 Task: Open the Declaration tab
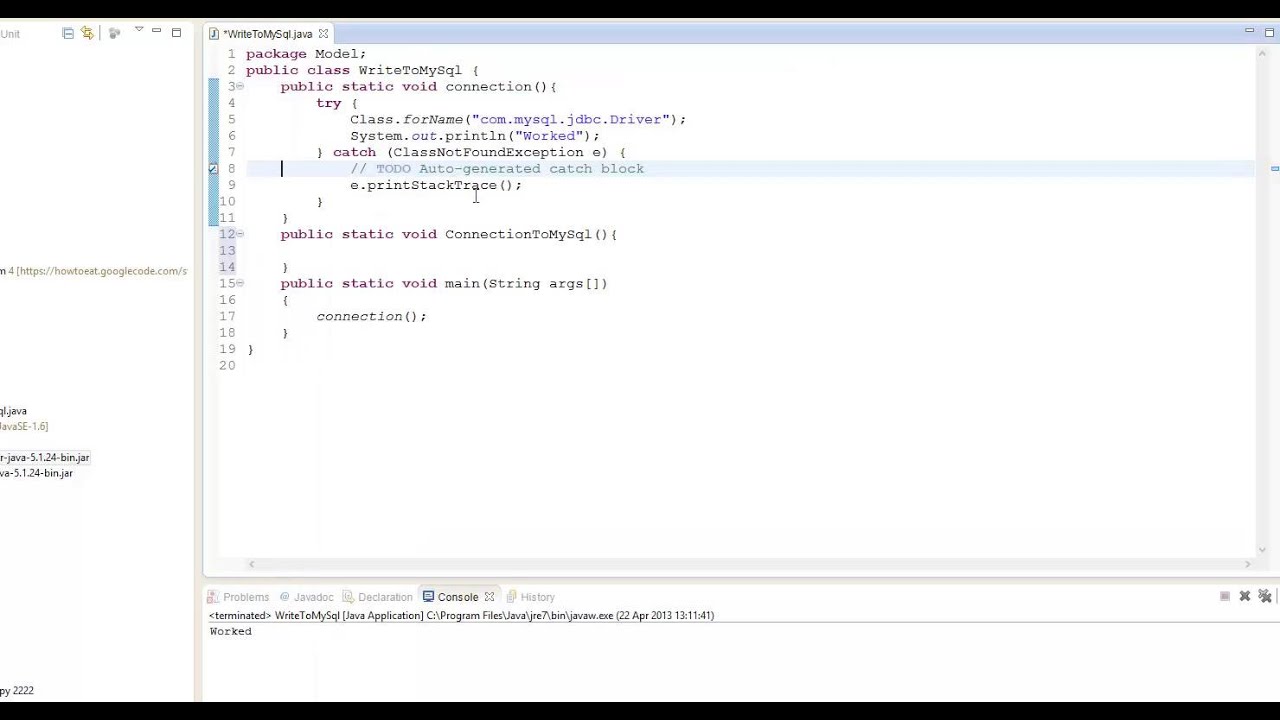[x=377, y=597]
